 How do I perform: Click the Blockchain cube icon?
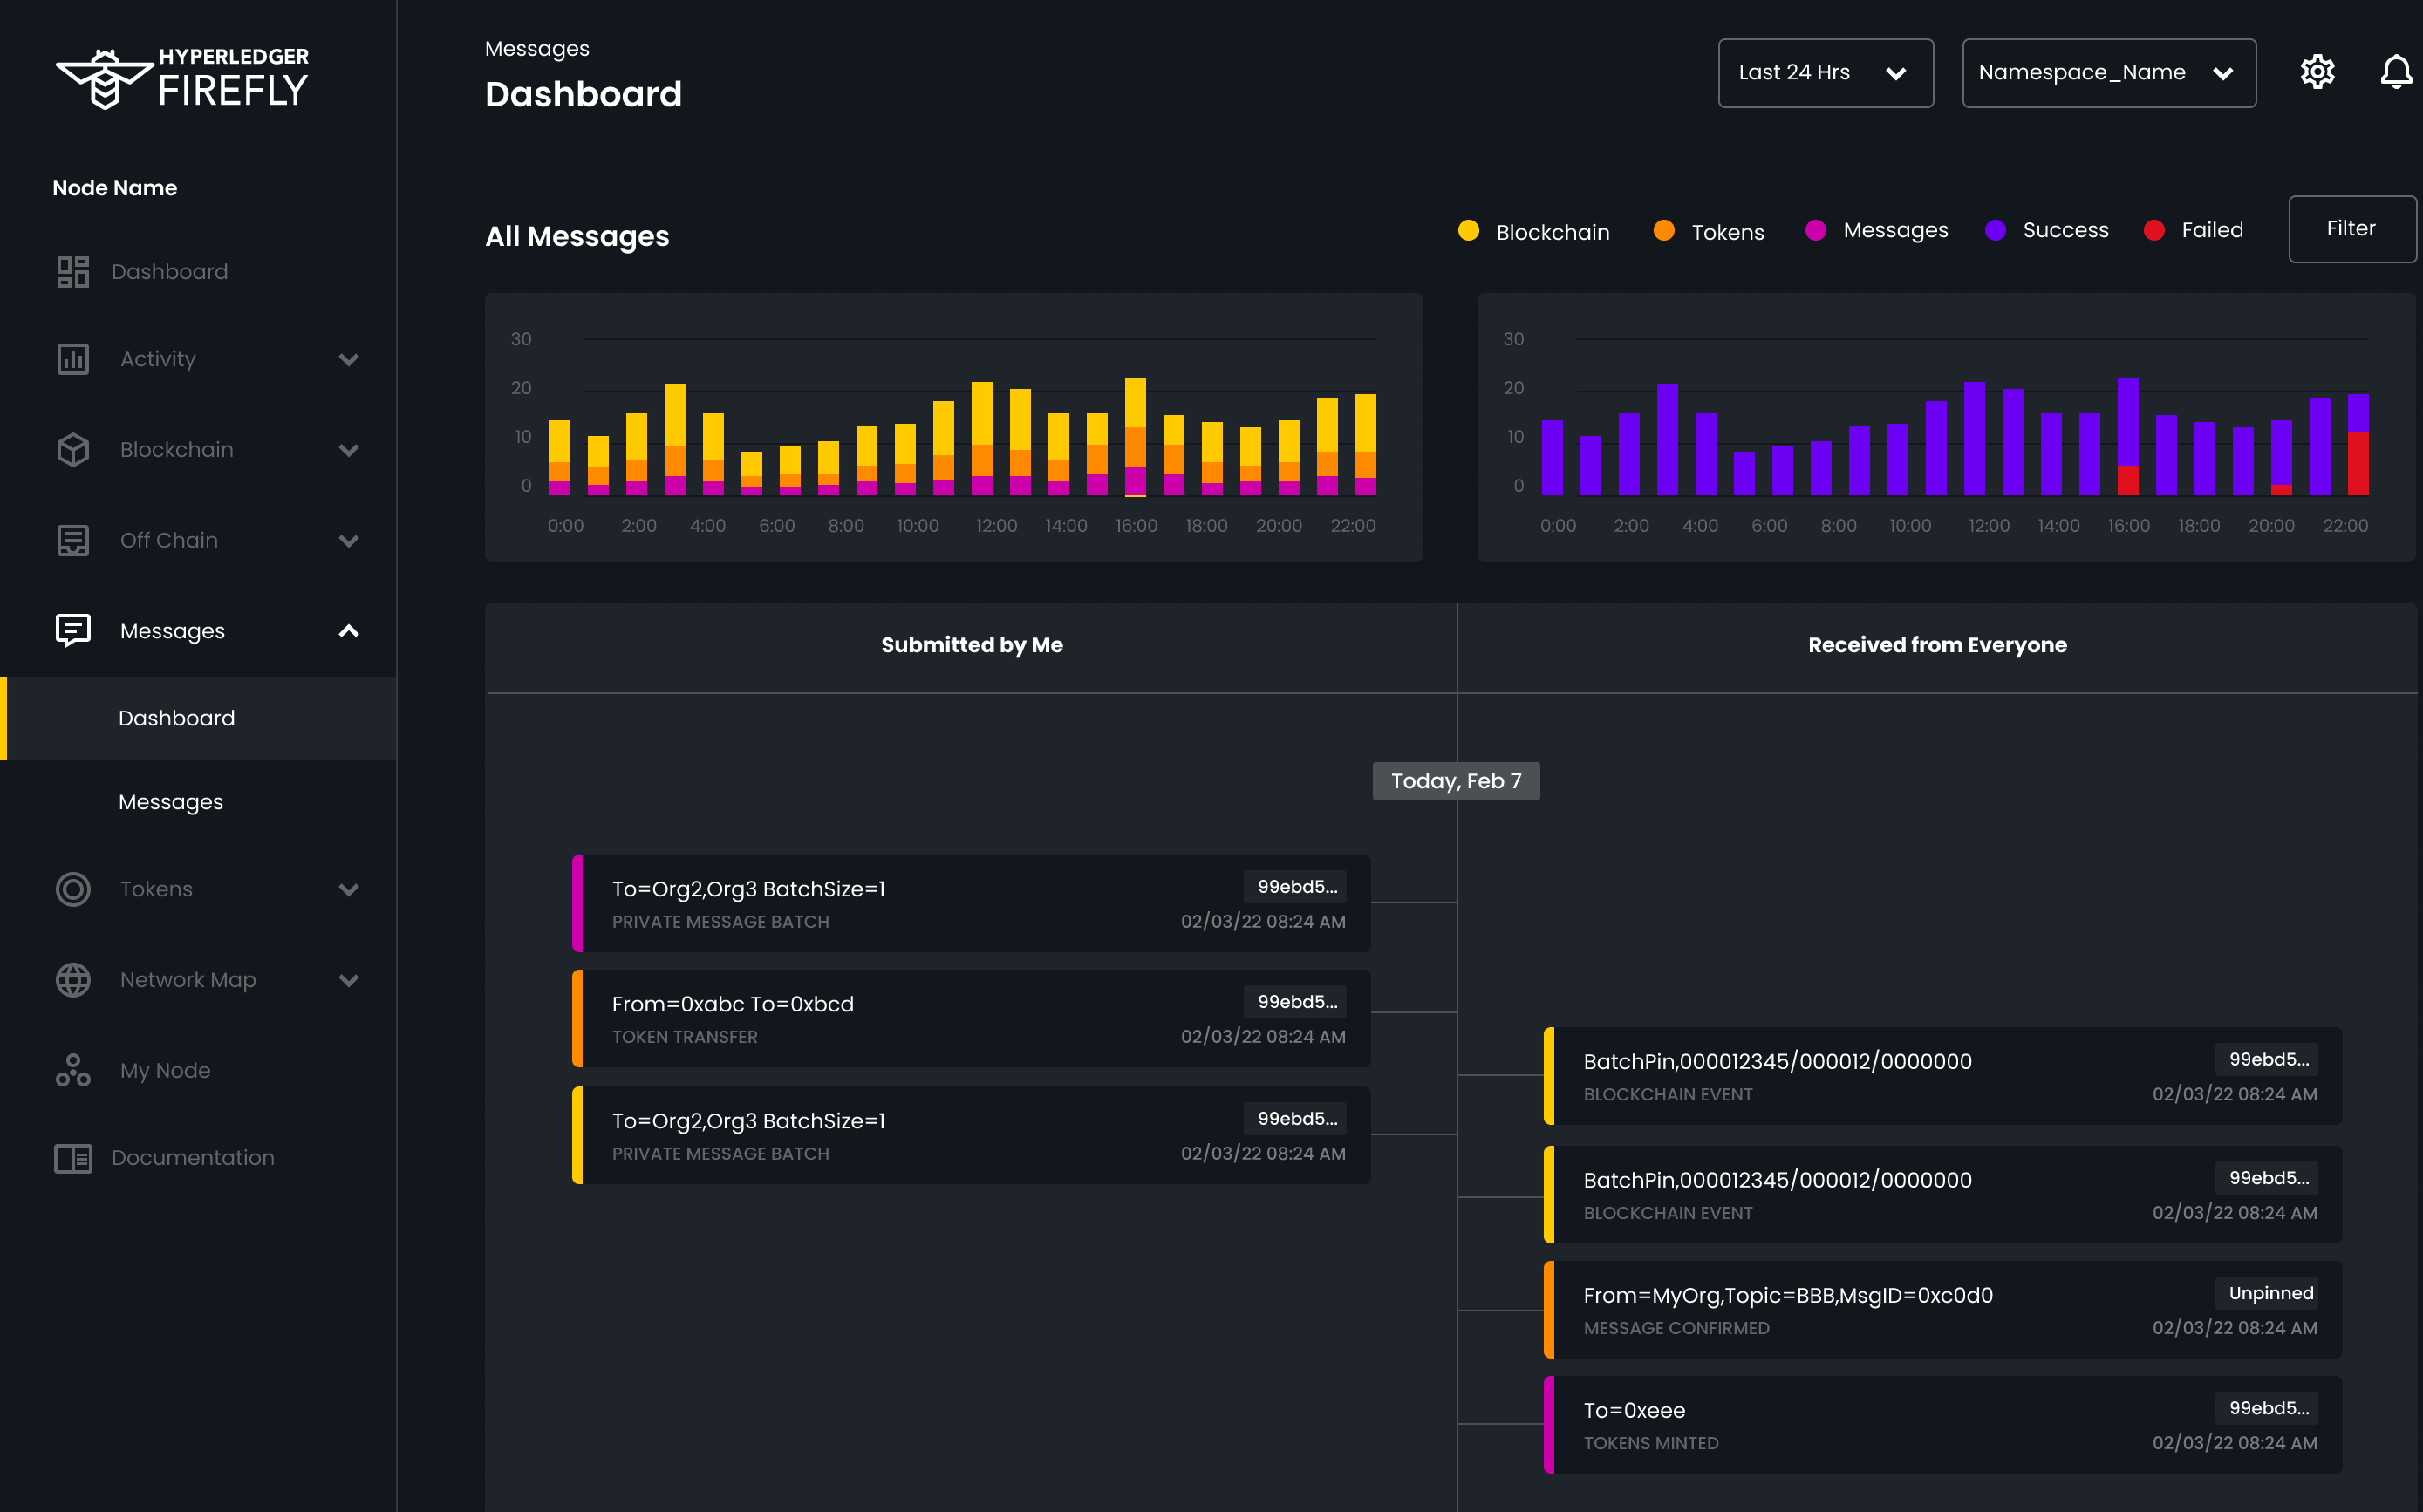(73, 449)
